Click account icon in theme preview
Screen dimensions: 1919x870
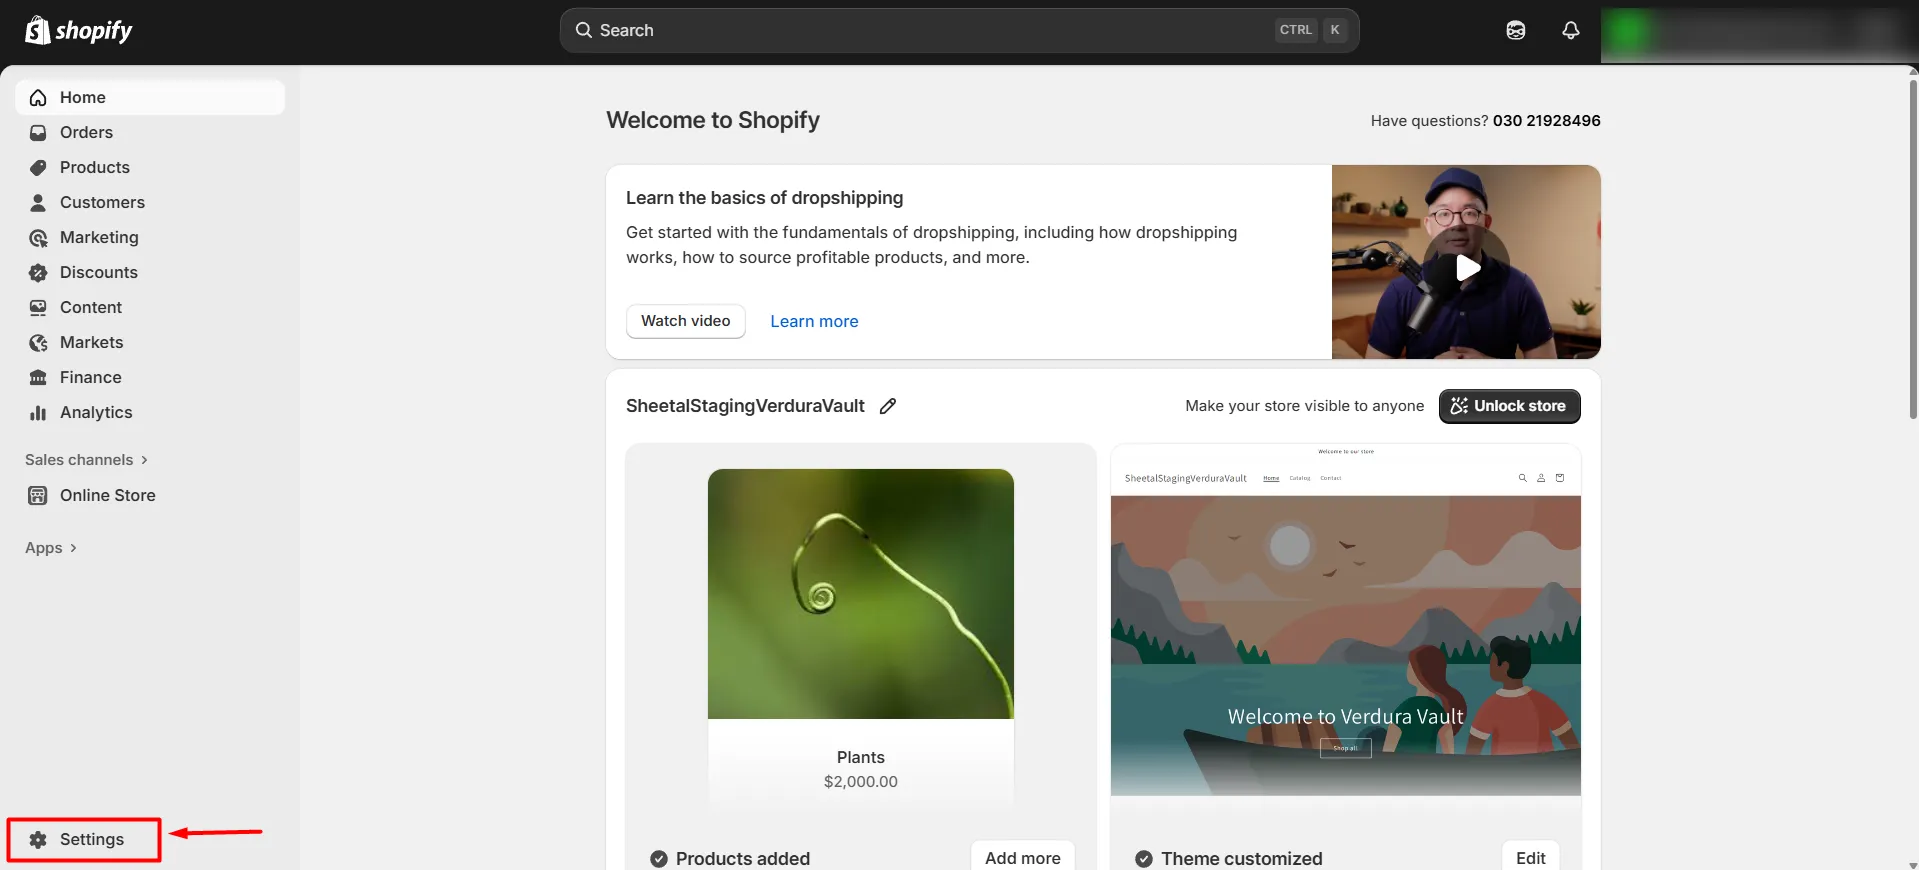[x=1541, y=478]
